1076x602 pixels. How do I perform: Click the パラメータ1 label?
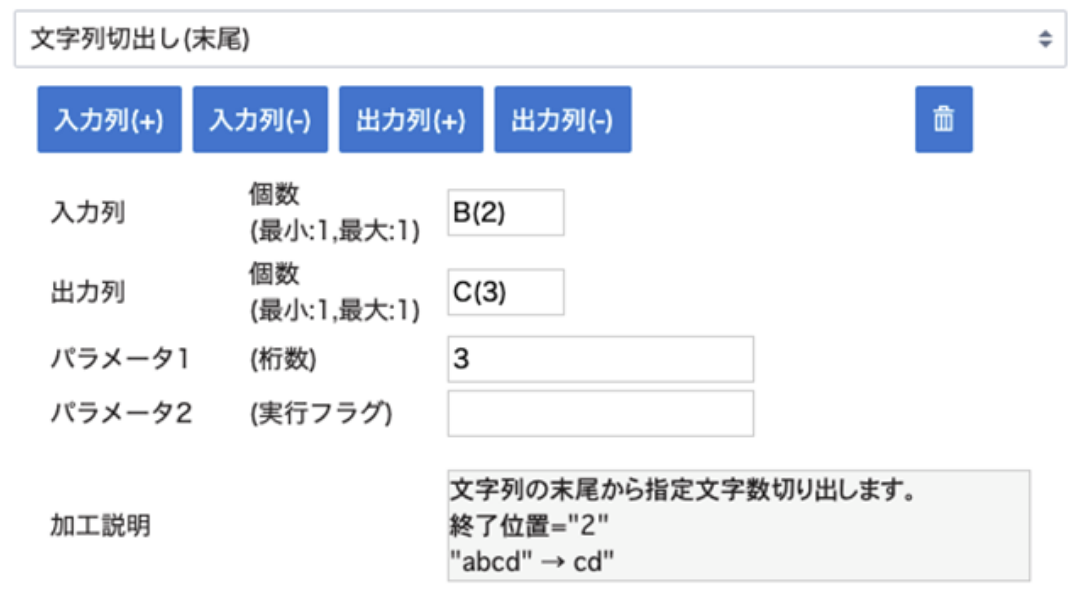pyautogui.click(x=120, y=358)
